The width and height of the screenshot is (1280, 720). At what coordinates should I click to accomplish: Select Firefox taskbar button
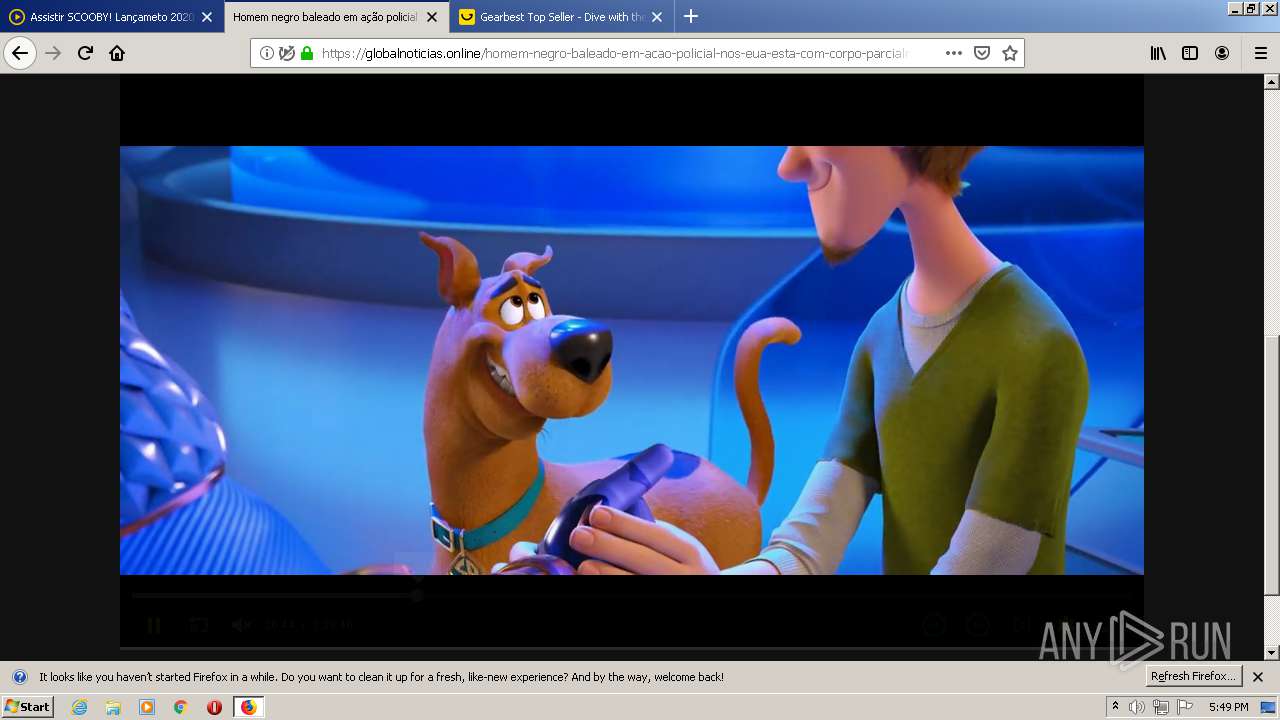(248, 707)
